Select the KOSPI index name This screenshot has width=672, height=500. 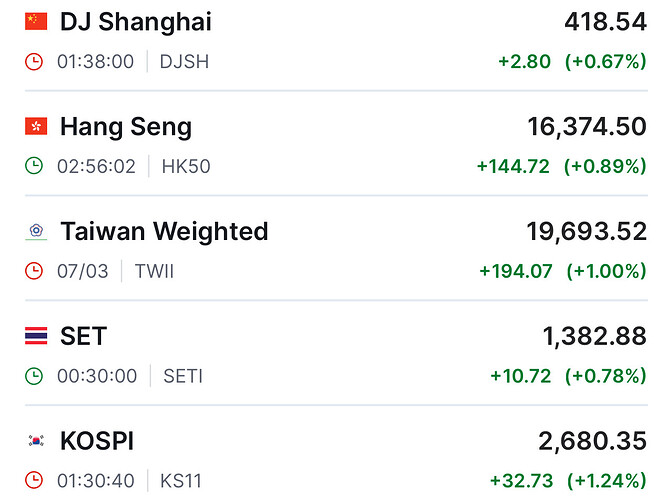97,442
